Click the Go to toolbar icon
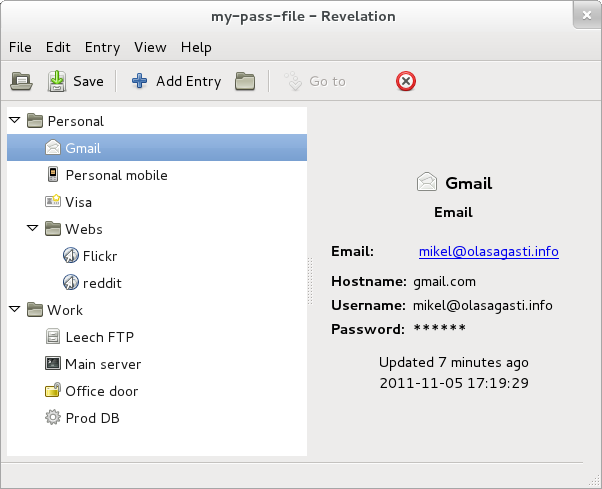 pos(293,81)
